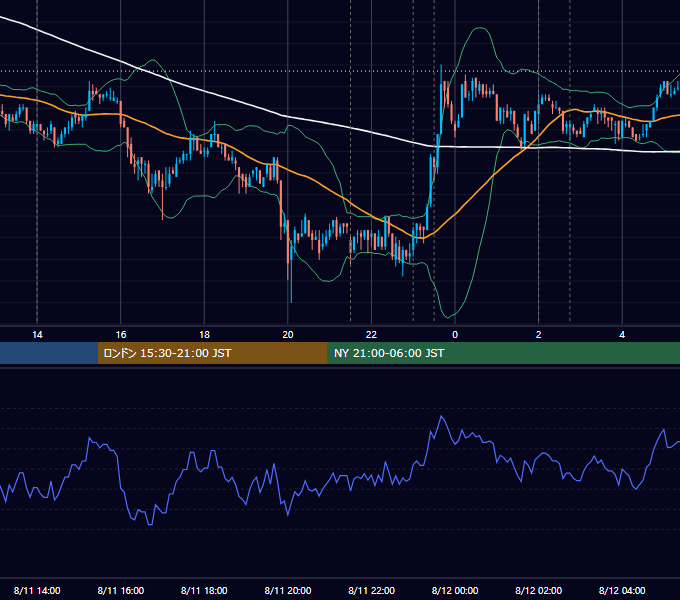Click the lower Bollinger band trough near midnight
The image size is (680, 600).
click(x=448, y=316)
